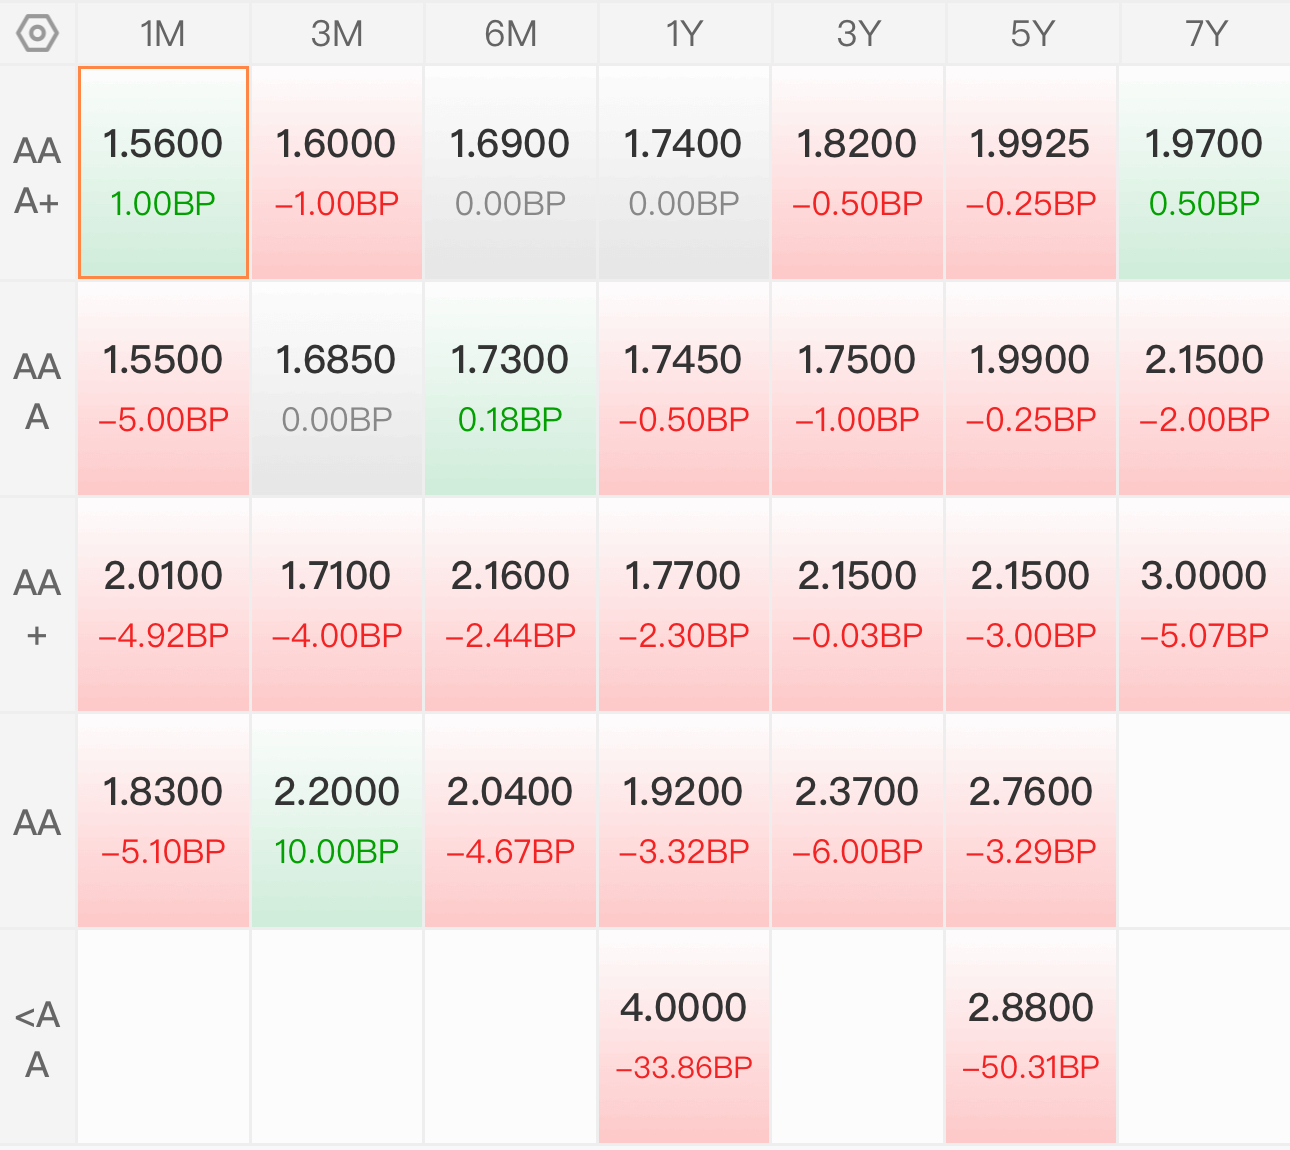Select the 1M column header
This screenshot has width=1290, height=1150.
click(163, 34)
